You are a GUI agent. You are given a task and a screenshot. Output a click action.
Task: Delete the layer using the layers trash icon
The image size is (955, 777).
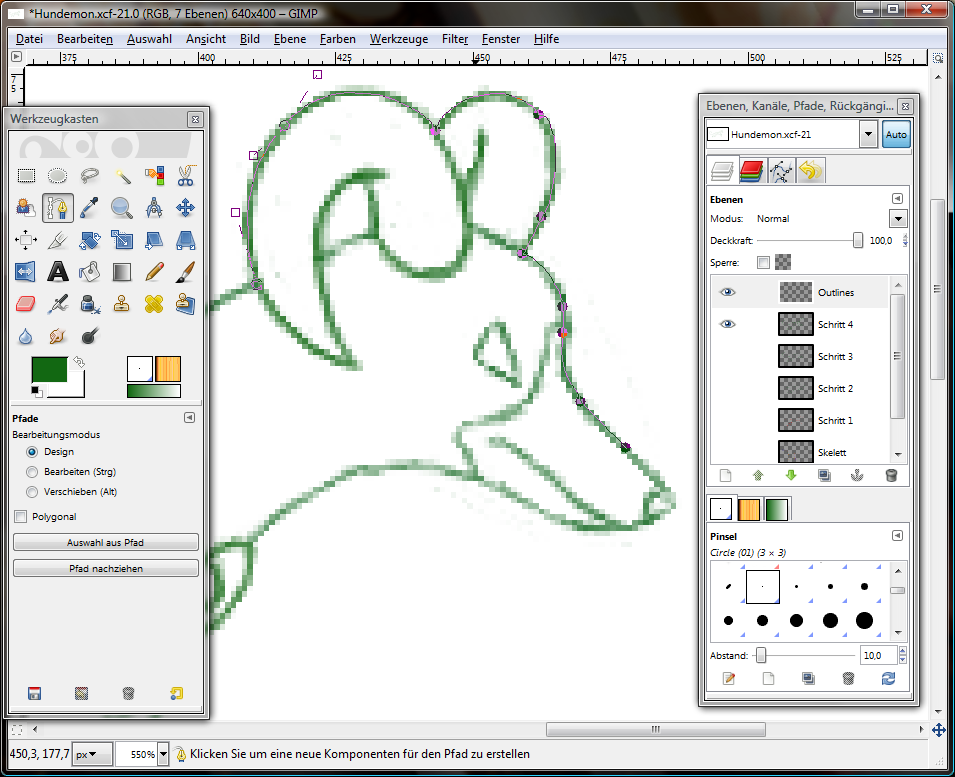tap(891, 476)
